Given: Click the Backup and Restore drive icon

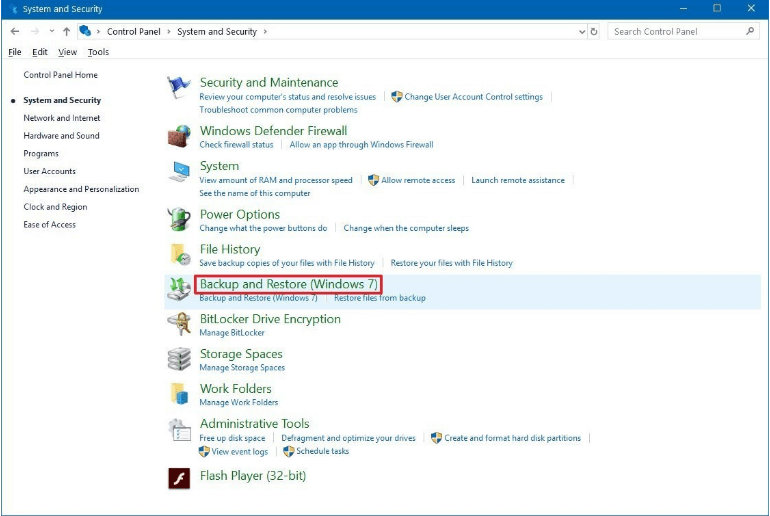Looking at the screenshot, I should pos(179,289).
